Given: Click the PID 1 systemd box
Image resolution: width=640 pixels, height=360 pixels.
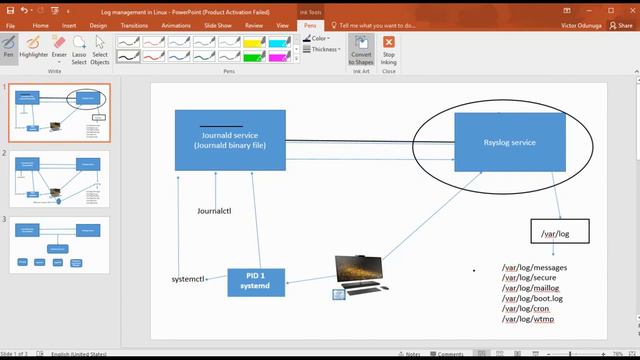Looking at the screenshot, I should 256,282.
